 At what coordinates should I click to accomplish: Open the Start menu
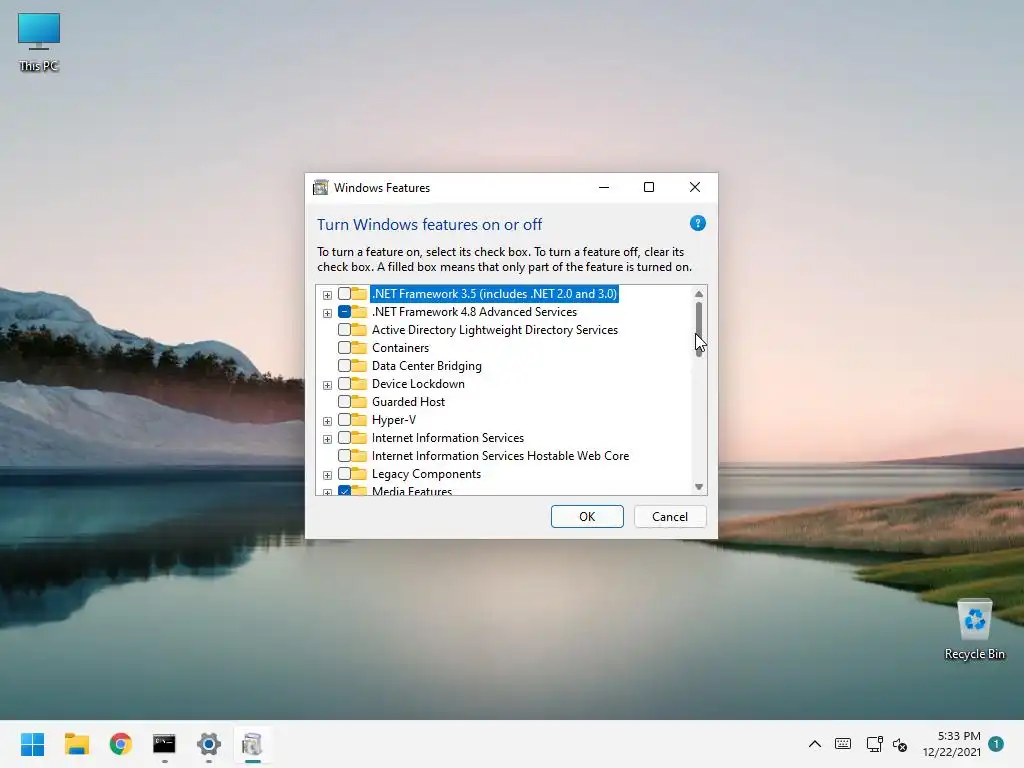pos(33,744)
